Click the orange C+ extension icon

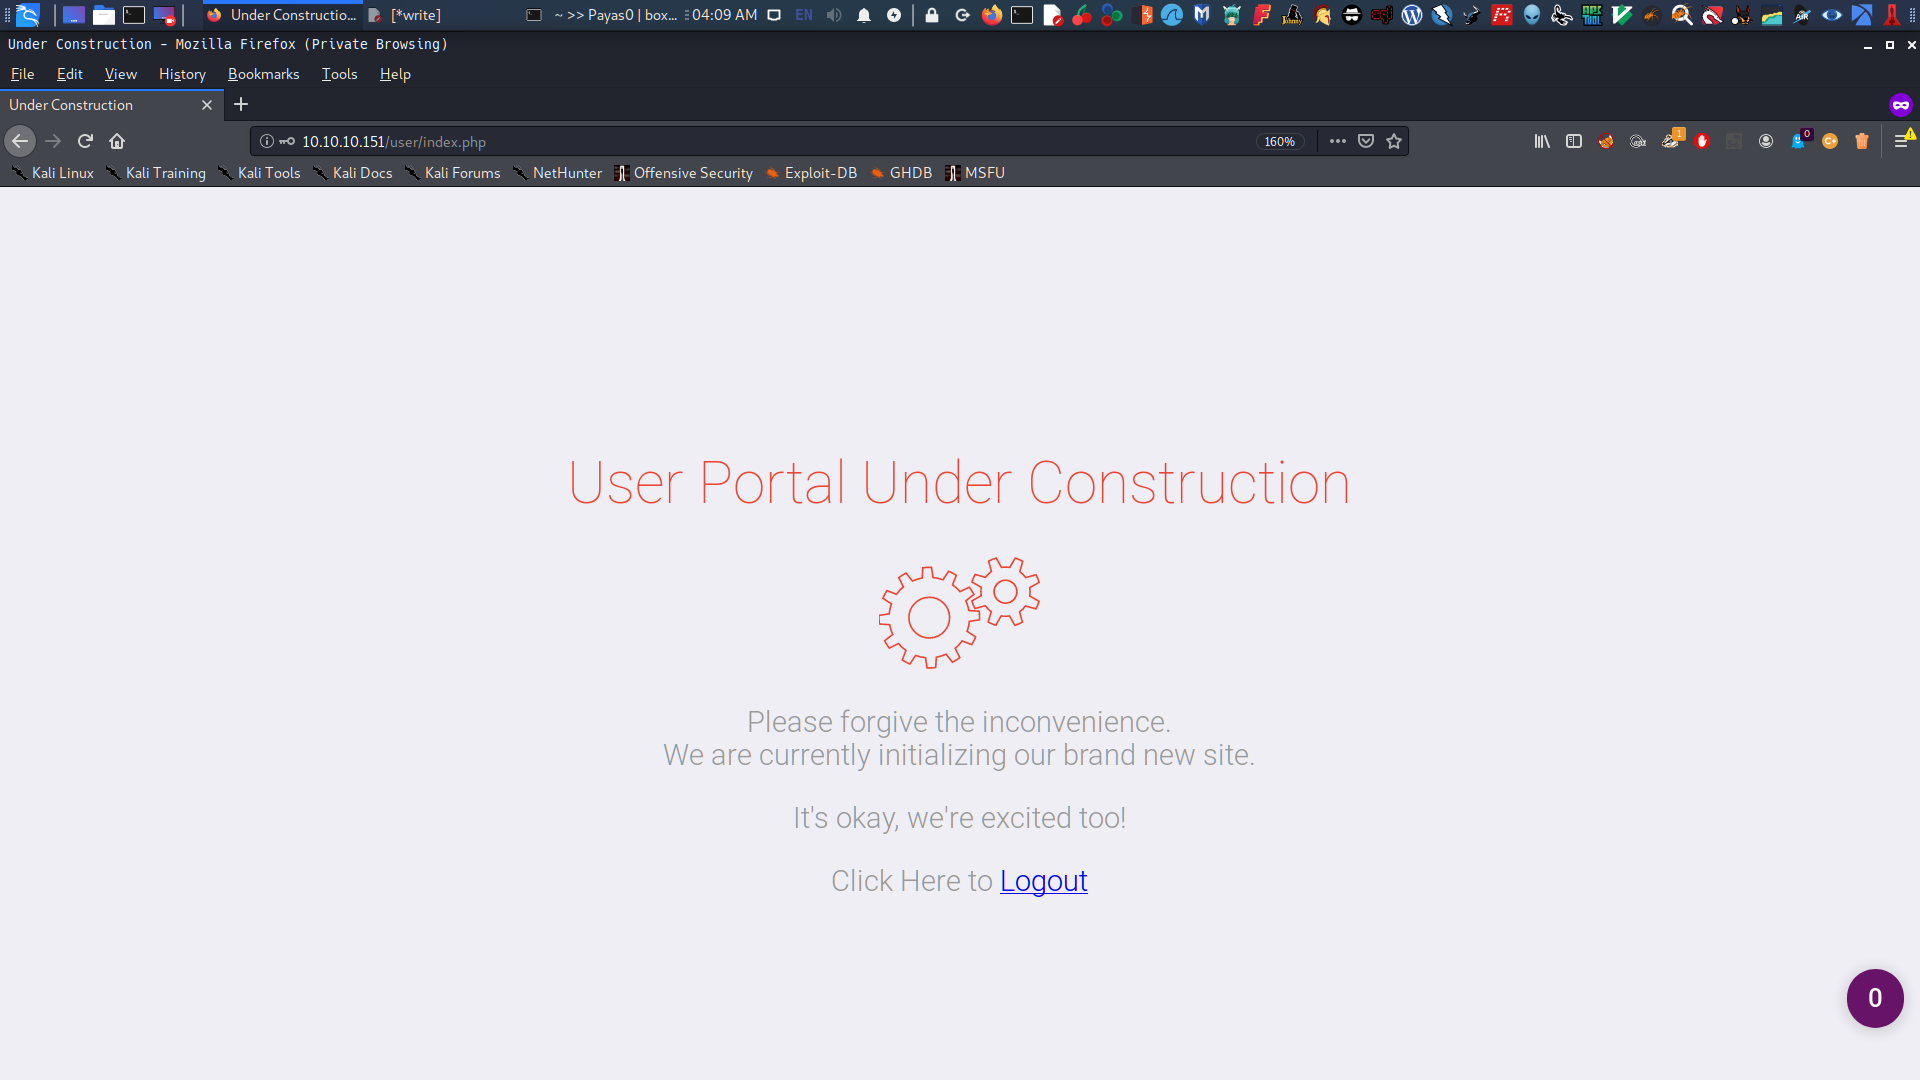(1830, 141)
